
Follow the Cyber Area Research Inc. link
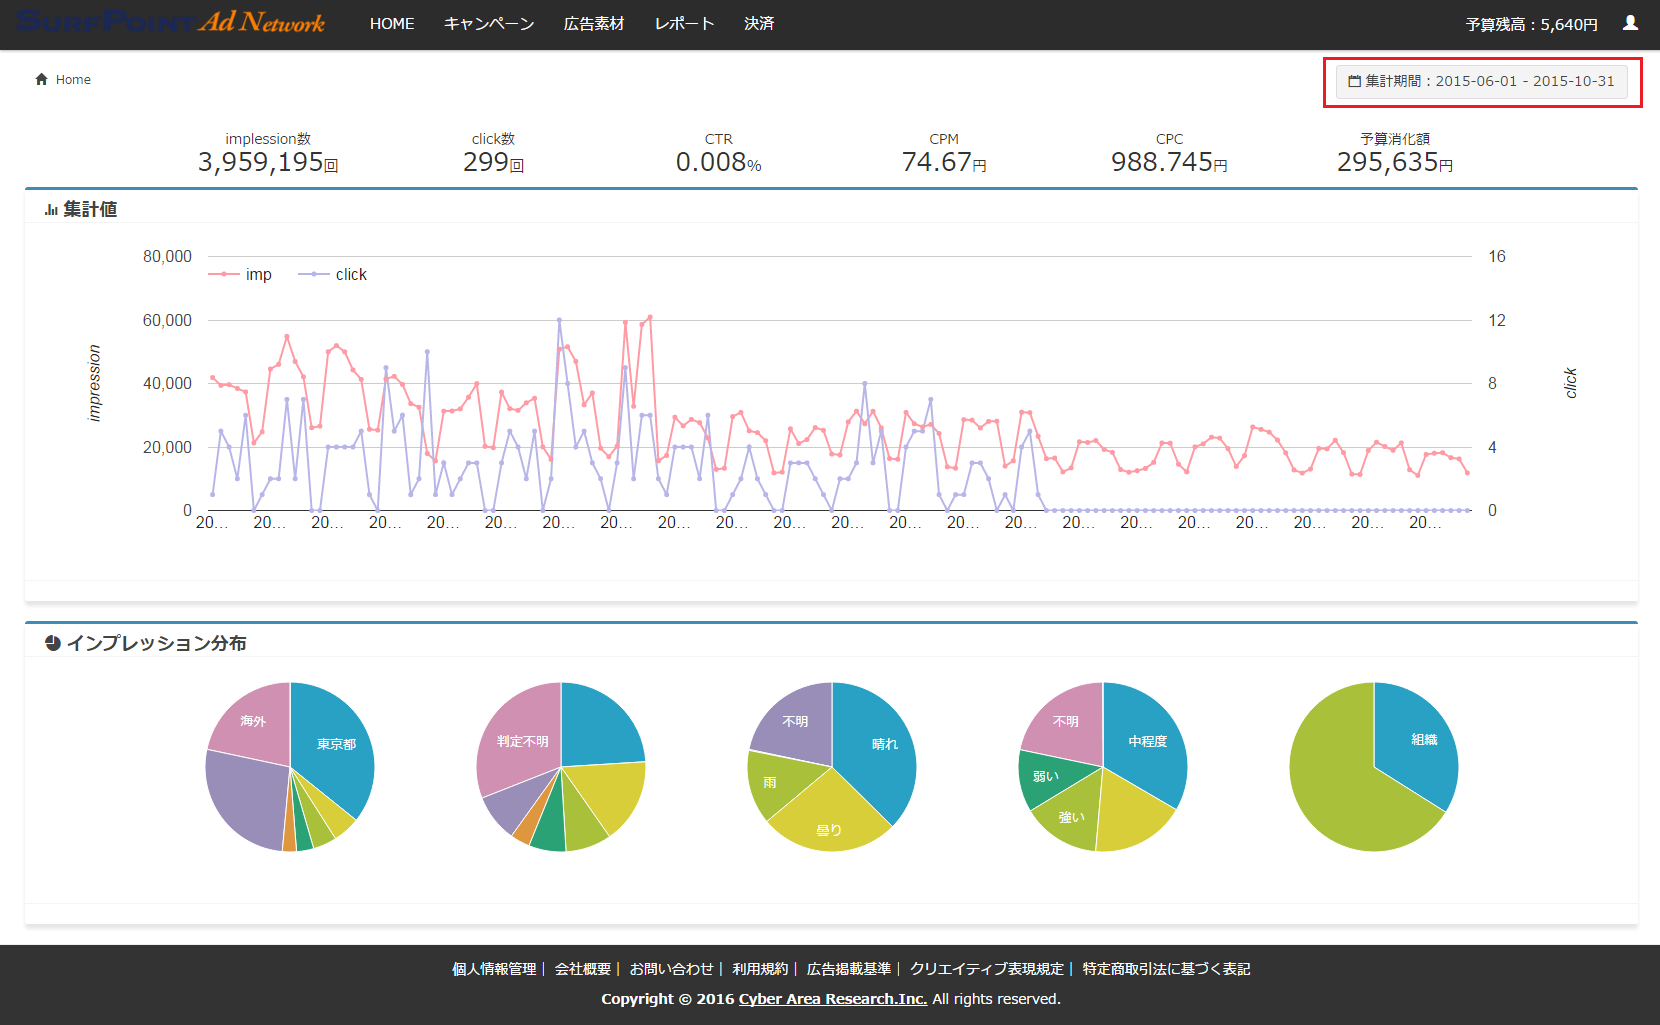coord(832,999)
